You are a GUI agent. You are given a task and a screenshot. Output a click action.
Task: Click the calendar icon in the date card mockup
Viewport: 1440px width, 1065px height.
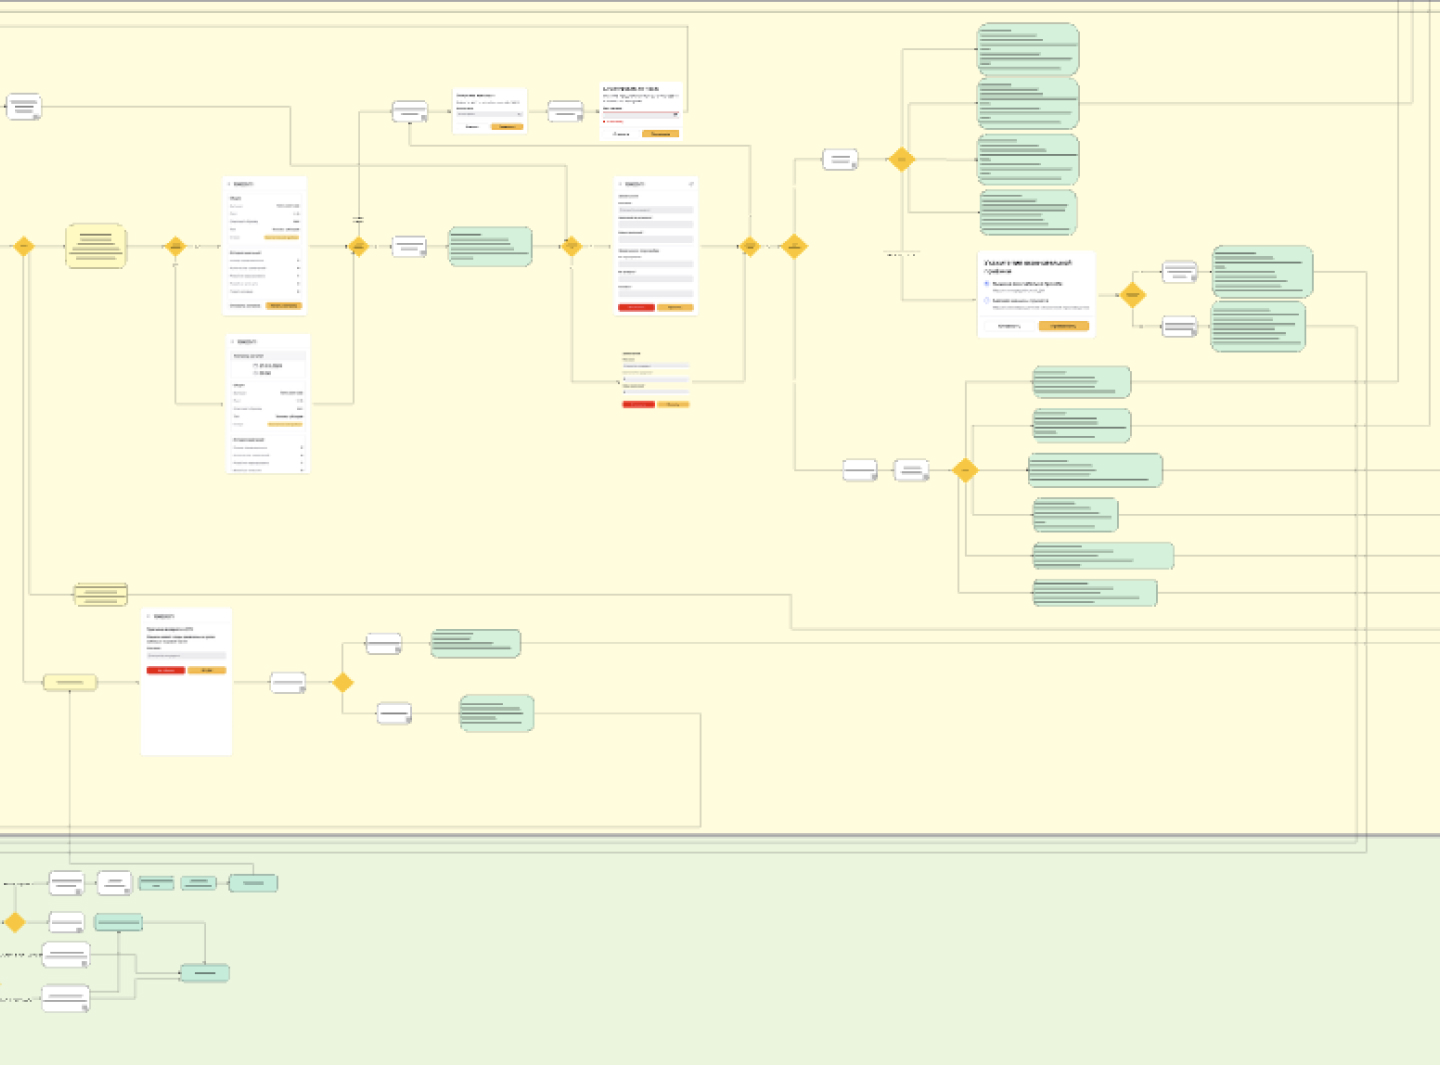(x=256, y=366)
